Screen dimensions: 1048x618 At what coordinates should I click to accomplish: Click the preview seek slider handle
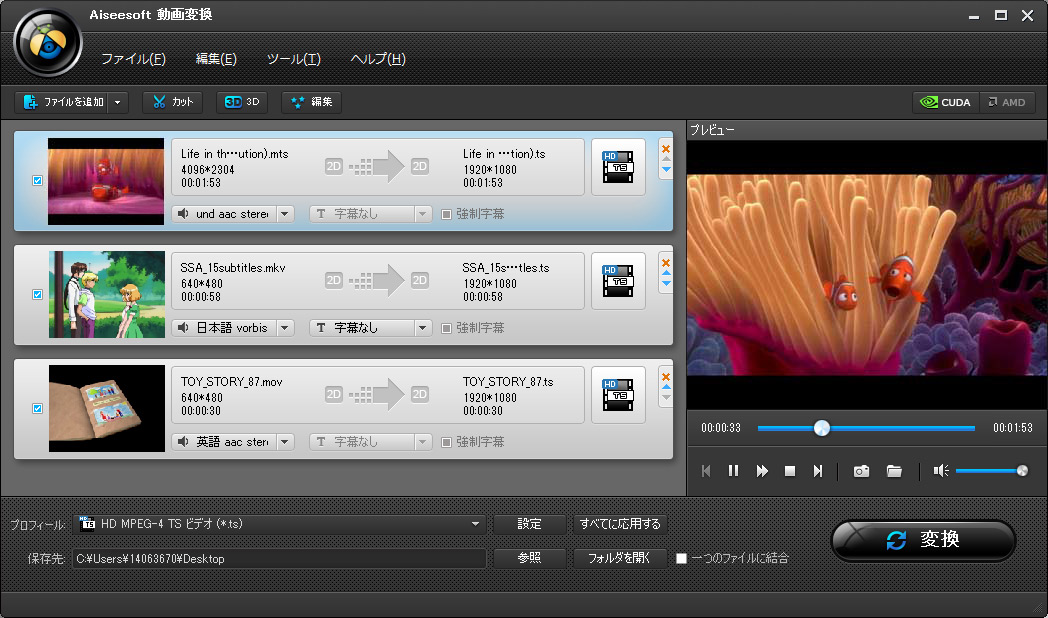pyautogui.click(x=821, y=428)
